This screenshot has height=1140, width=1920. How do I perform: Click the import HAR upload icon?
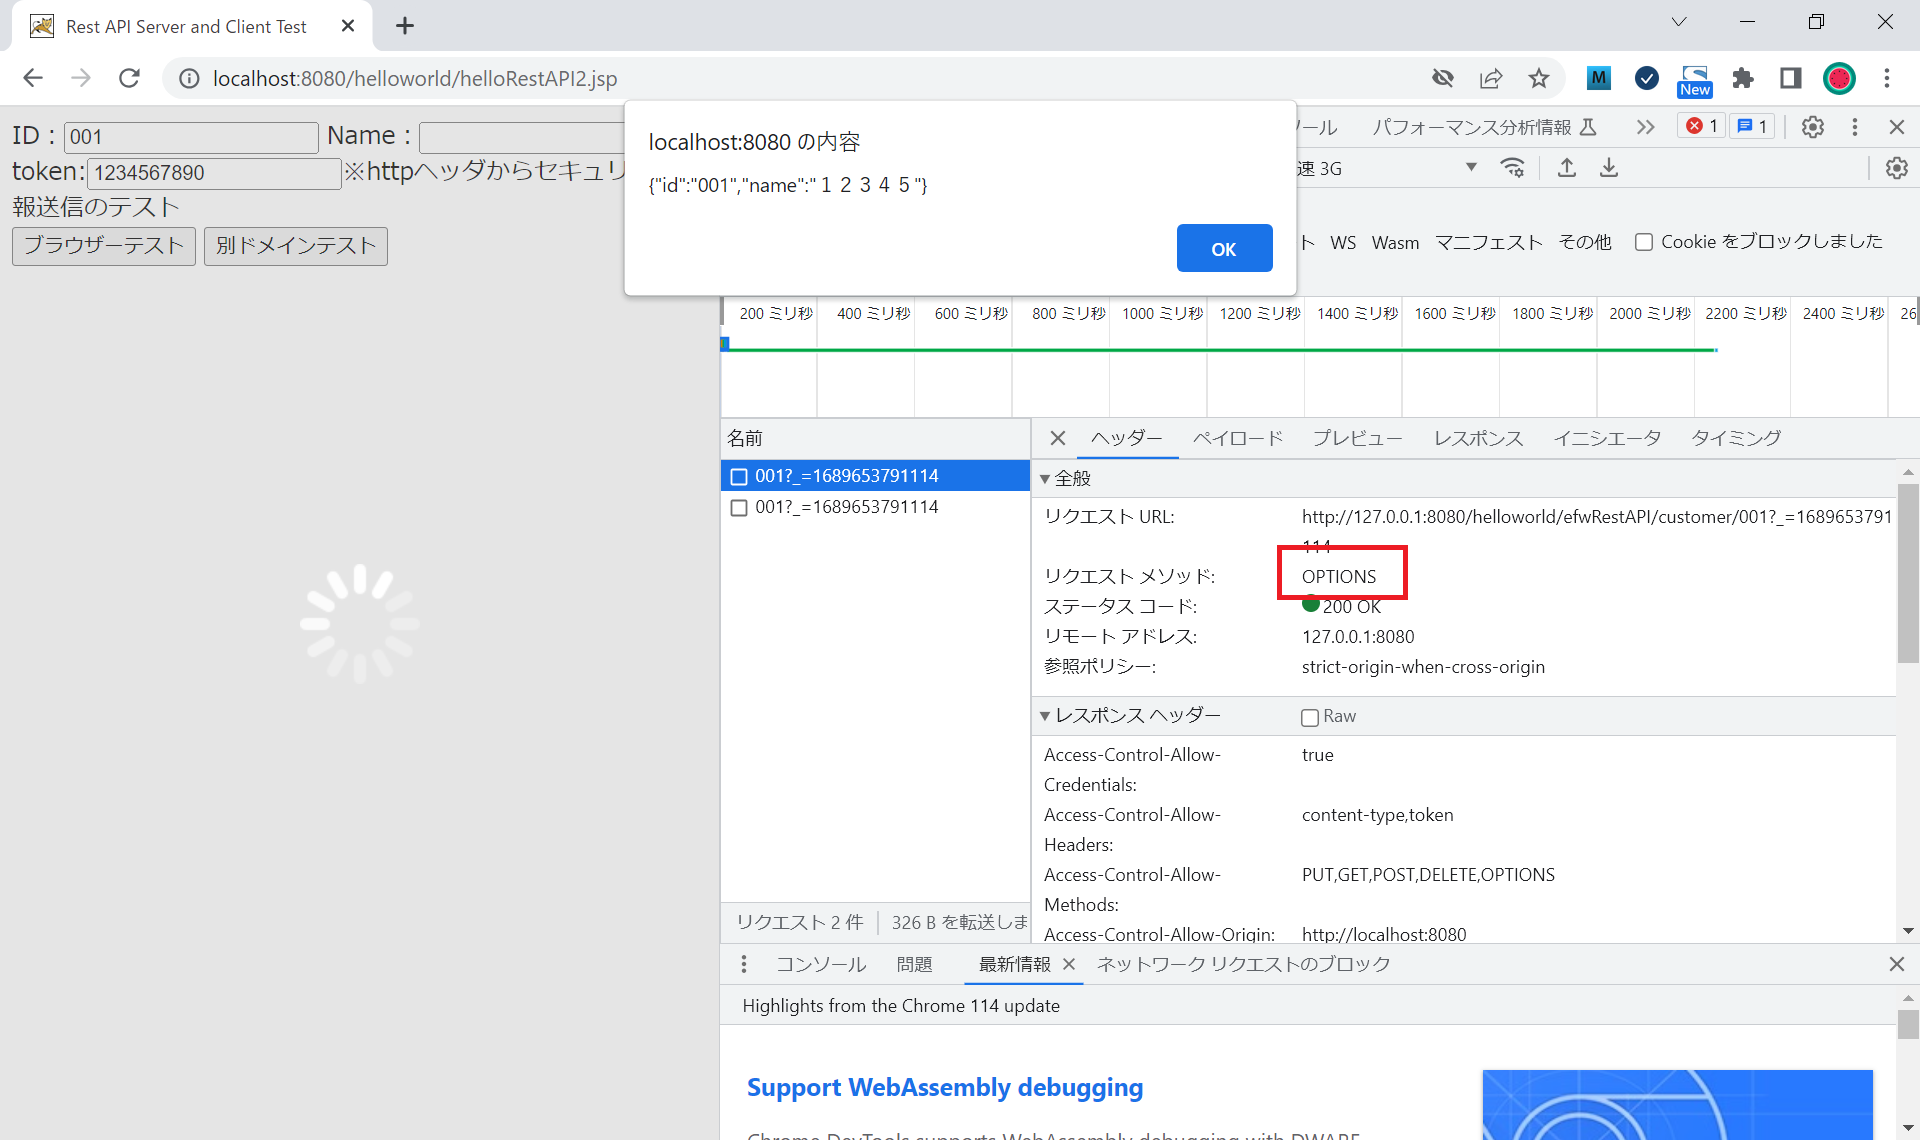tap(1567, 168)
